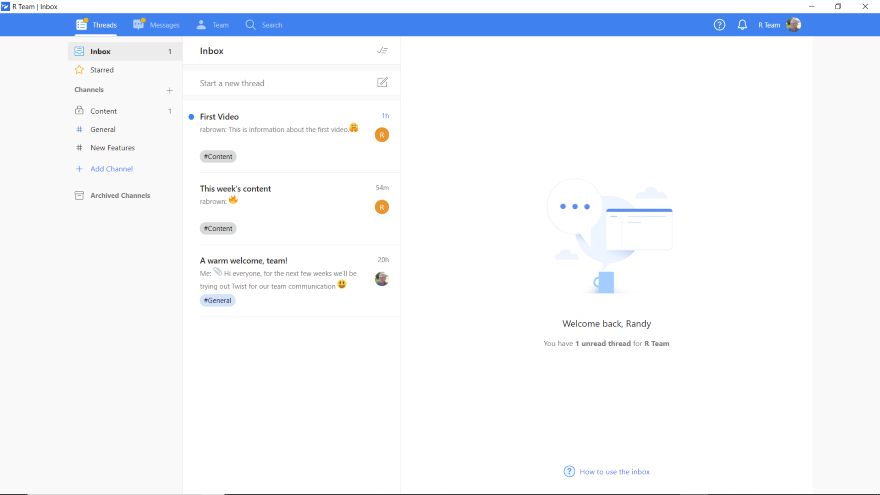880x495 pixels.
Task: Click the R avatar on This week's content
Action: pyautogui.click(x=382, y=207)
